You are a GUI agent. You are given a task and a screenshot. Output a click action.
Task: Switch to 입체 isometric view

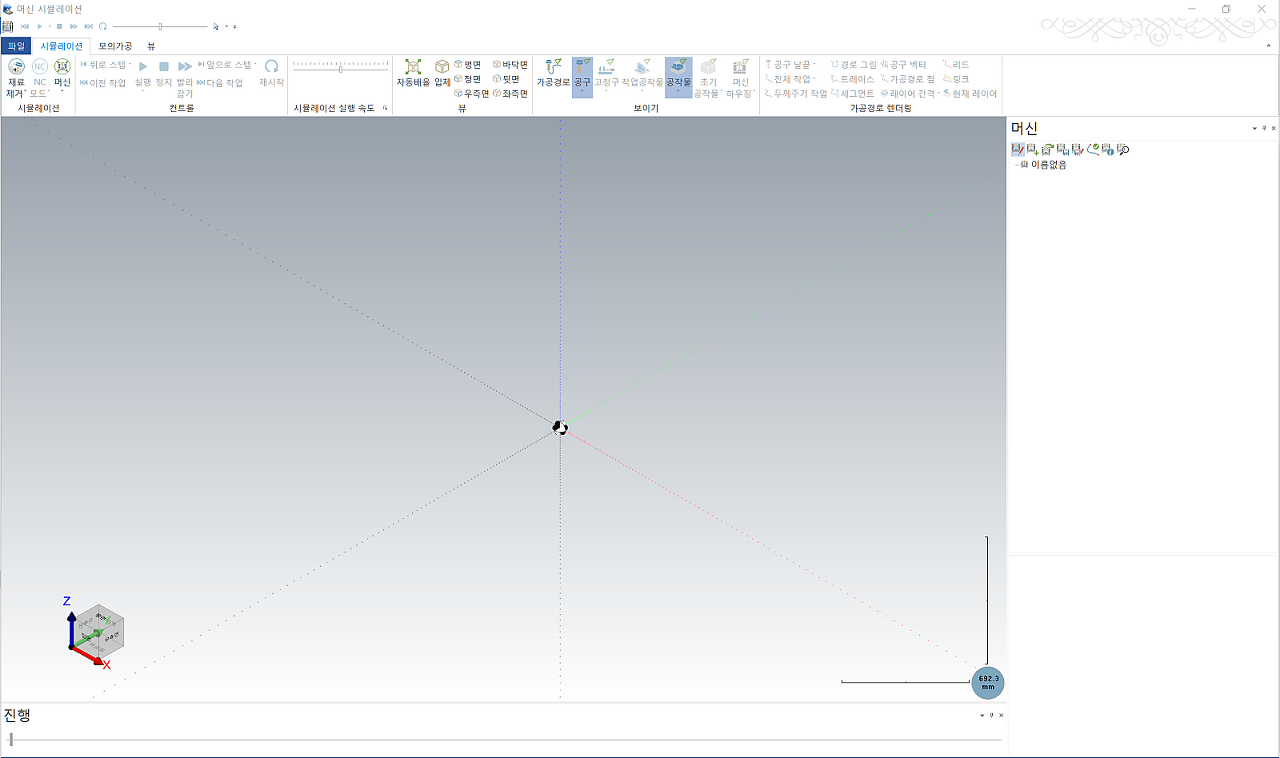coord(442,73)
